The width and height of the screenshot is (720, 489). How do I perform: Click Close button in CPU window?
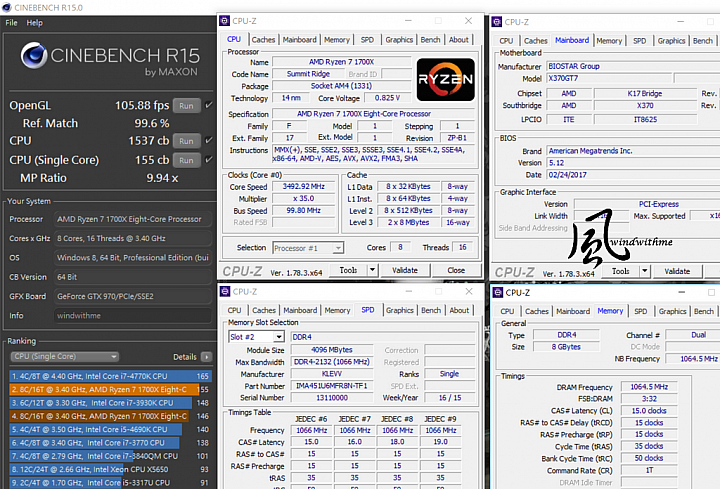(x=456, y=270)
